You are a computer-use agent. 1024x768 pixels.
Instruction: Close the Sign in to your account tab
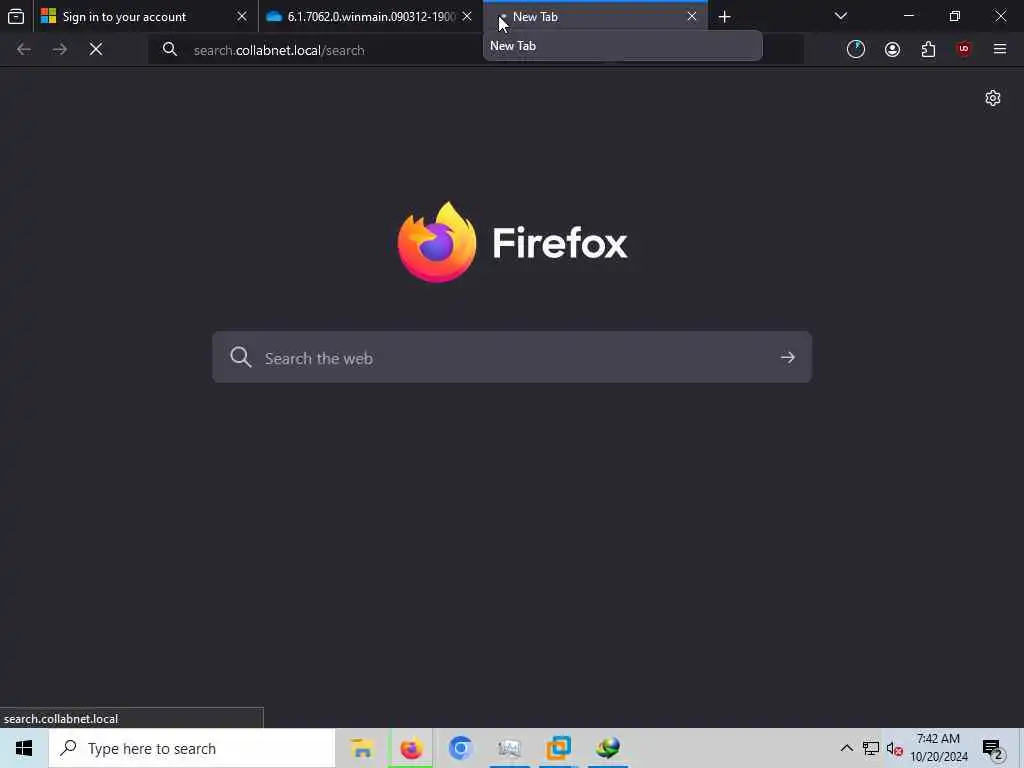[242, 16]
